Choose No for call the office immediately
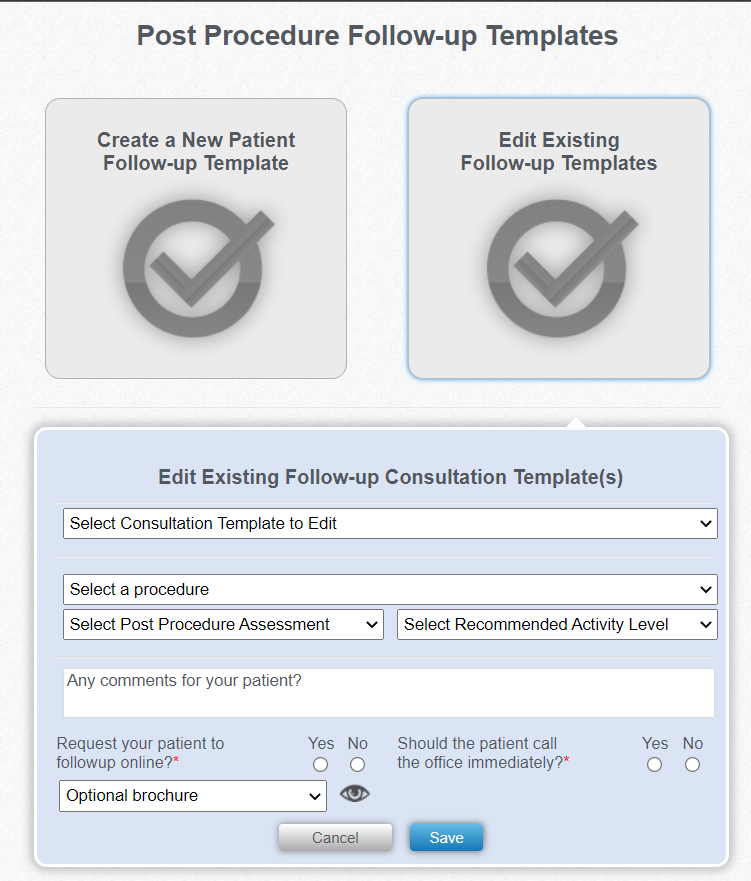 click(x=693, y=765)
